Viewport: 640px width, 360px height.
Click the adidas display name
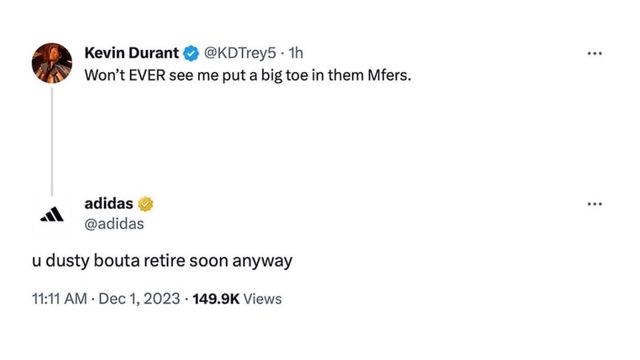tap(109, 203)
